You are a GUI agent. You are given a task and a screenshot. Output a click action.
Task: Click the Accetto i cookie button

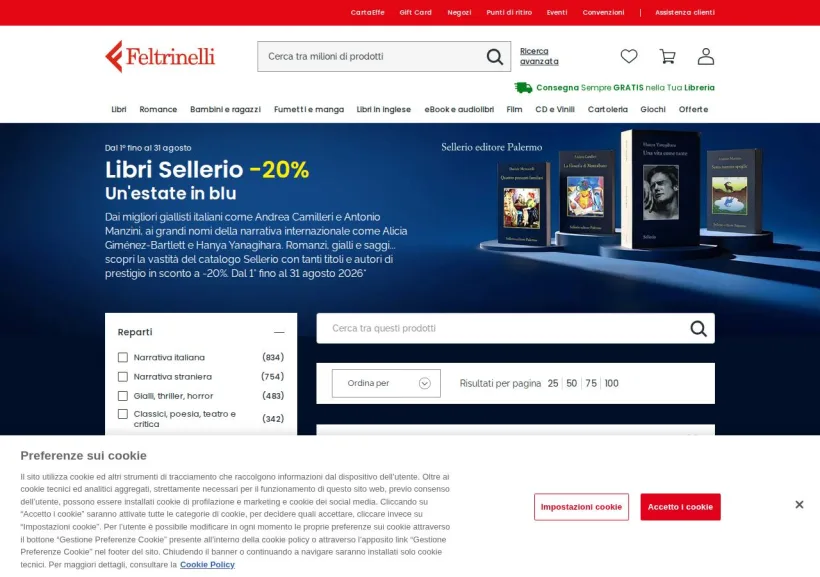pos(680,507)
